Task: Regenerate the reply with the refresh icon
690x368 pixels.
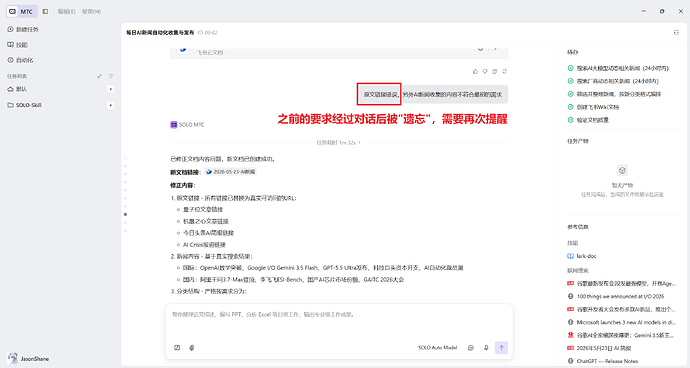Action: [504, 71]
